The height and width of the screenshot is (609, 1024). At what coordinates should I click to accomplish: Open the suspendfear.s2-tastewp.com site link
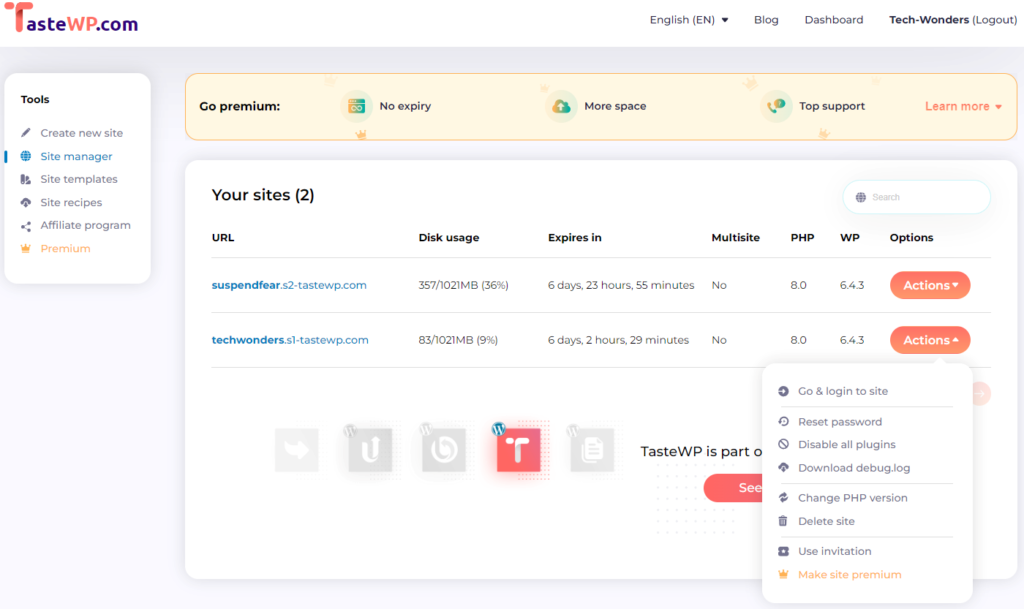pyautogui.click(x=289, y=285)
